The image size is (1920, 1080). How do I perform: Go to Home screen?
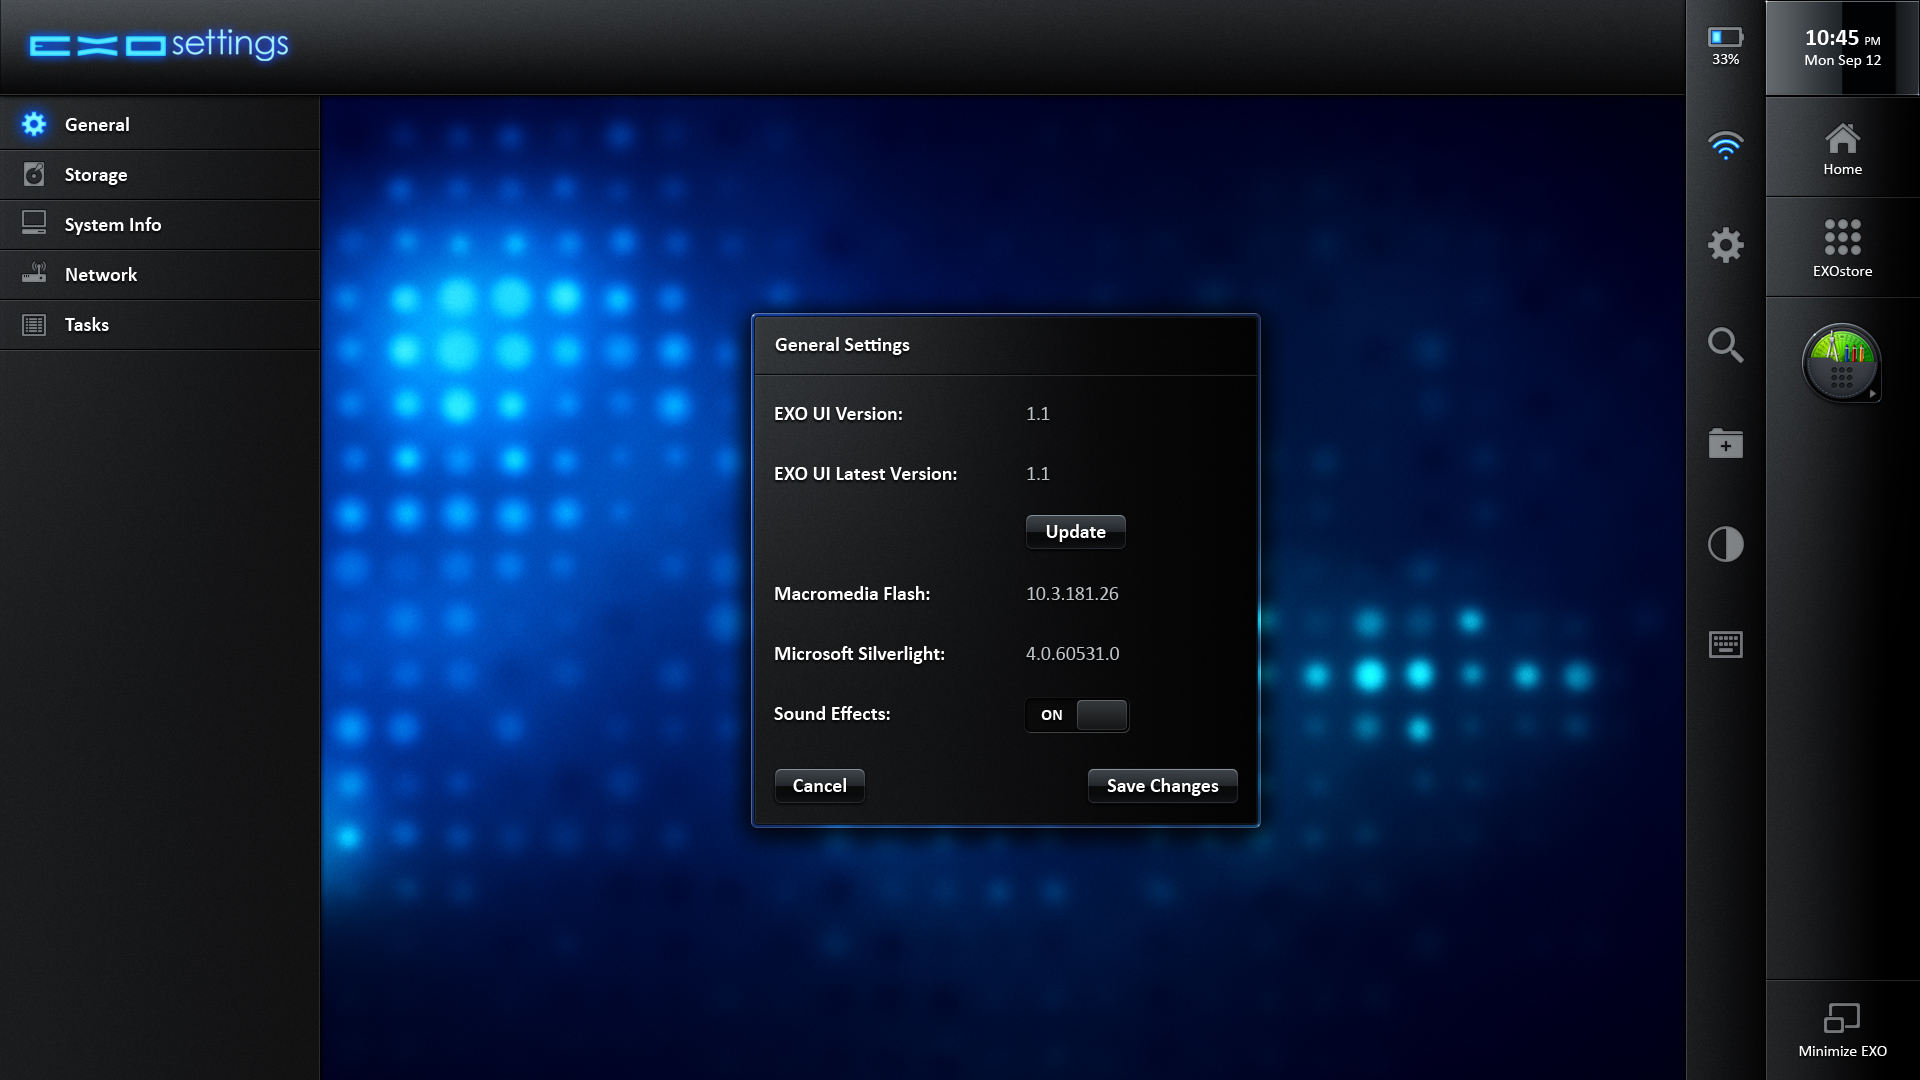tap(1842, 148)
